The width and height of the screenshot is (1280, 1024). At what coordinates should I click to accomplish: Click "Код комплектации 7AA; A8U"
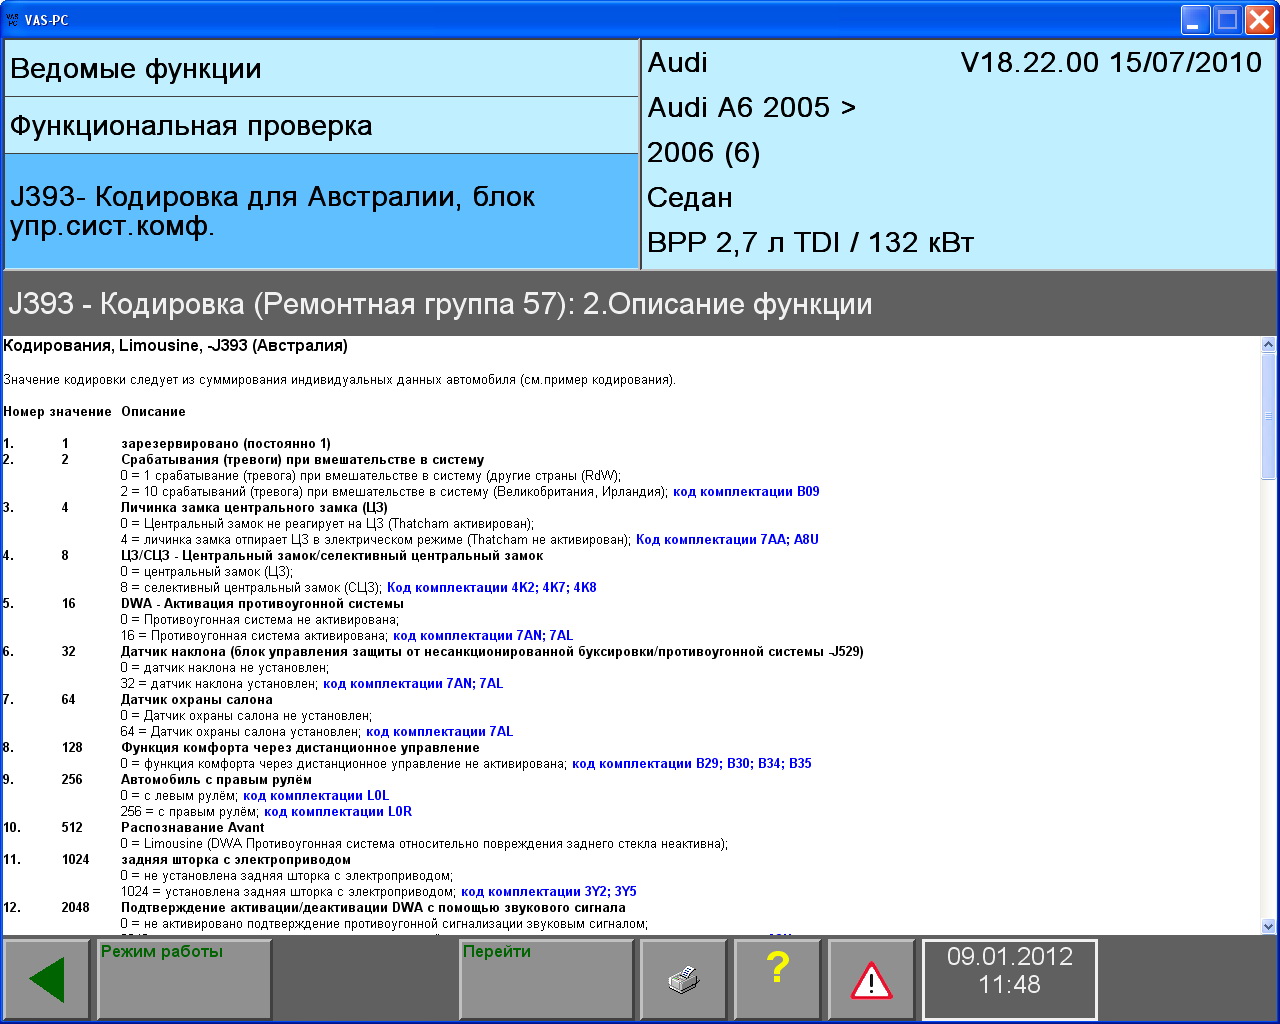tap(727, 540)
